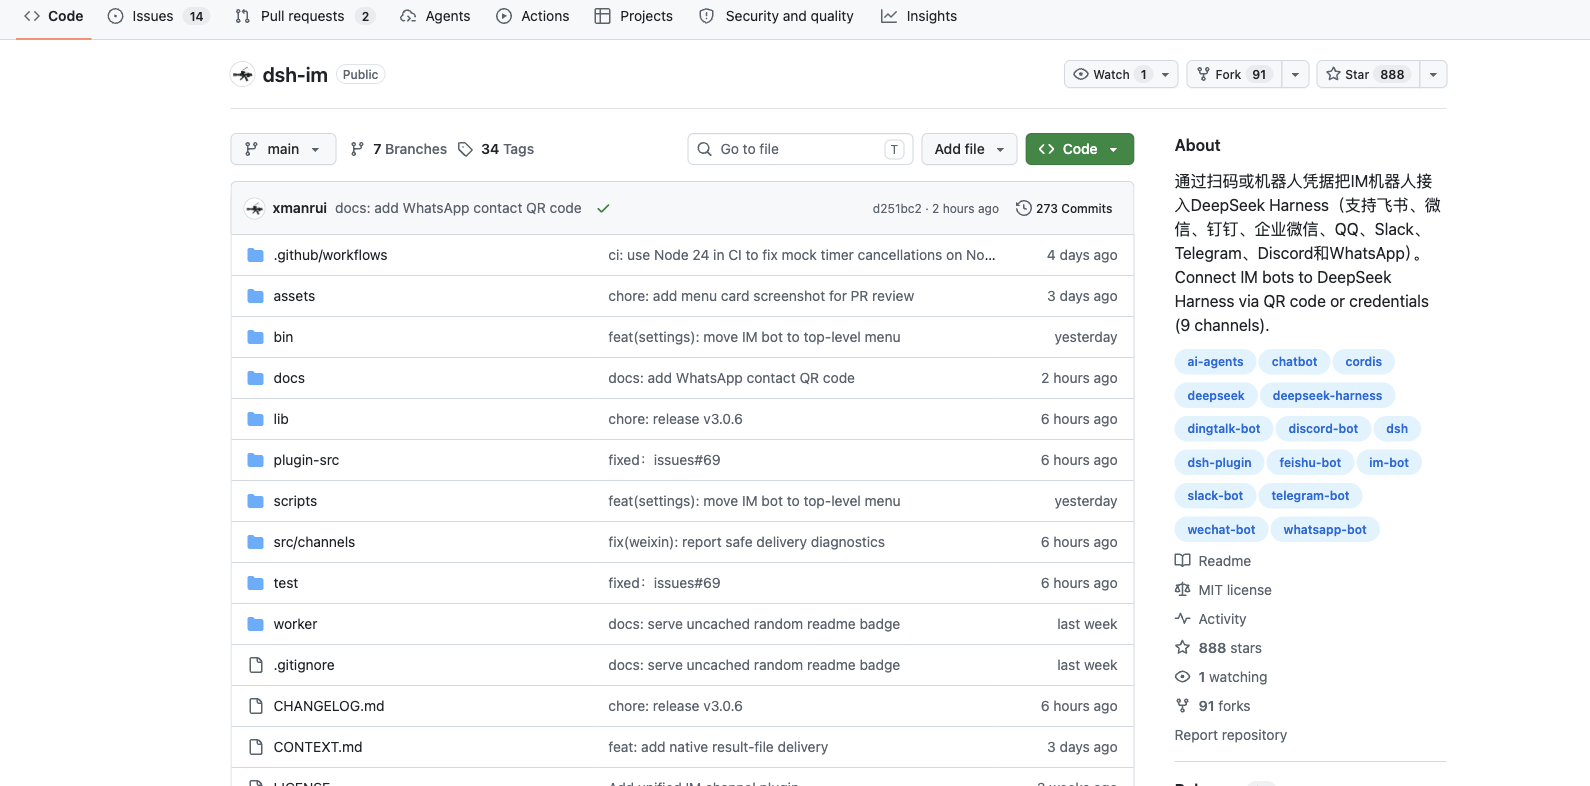Open the Add file dropdown
The height and width of the screenshot is (786, 1590).
969,149
